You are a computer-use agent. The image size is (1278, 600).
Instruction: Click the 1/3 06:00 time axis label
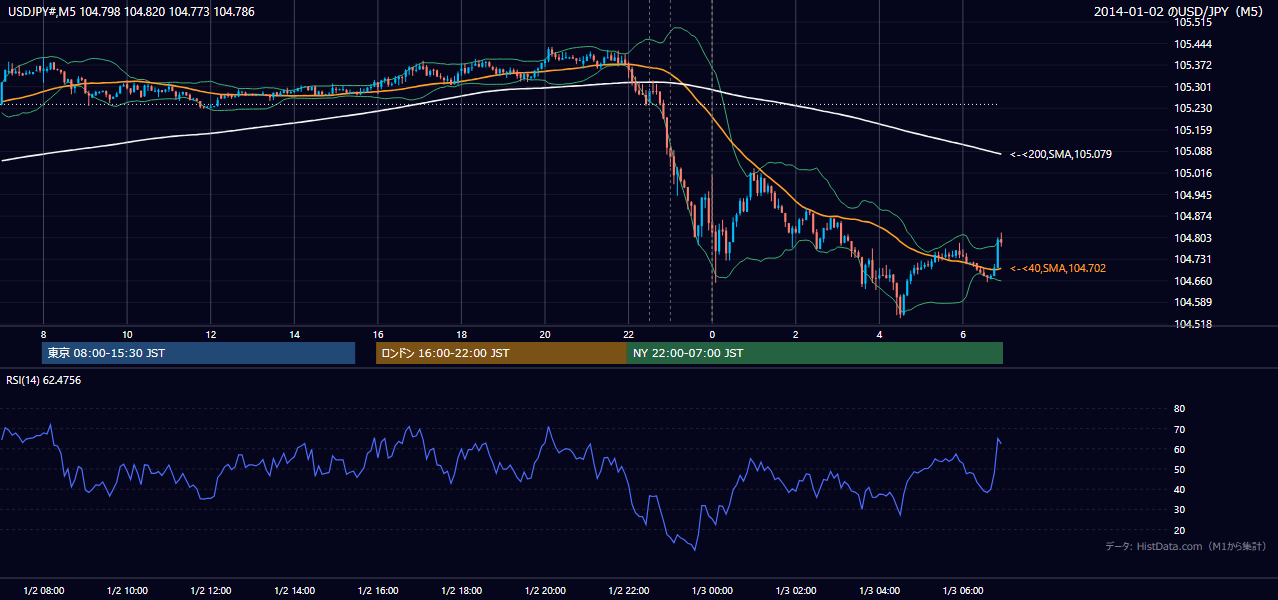click(x=963, y=591)
